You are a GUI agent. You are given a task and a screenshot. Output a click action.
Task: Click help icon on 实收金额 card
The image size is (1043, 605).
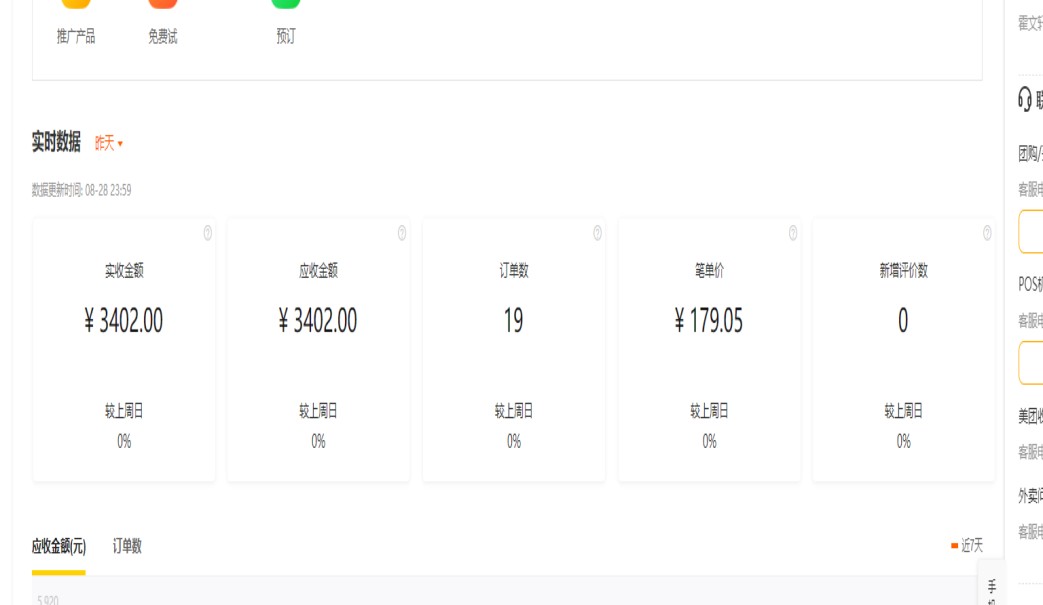tap(208, 233)
